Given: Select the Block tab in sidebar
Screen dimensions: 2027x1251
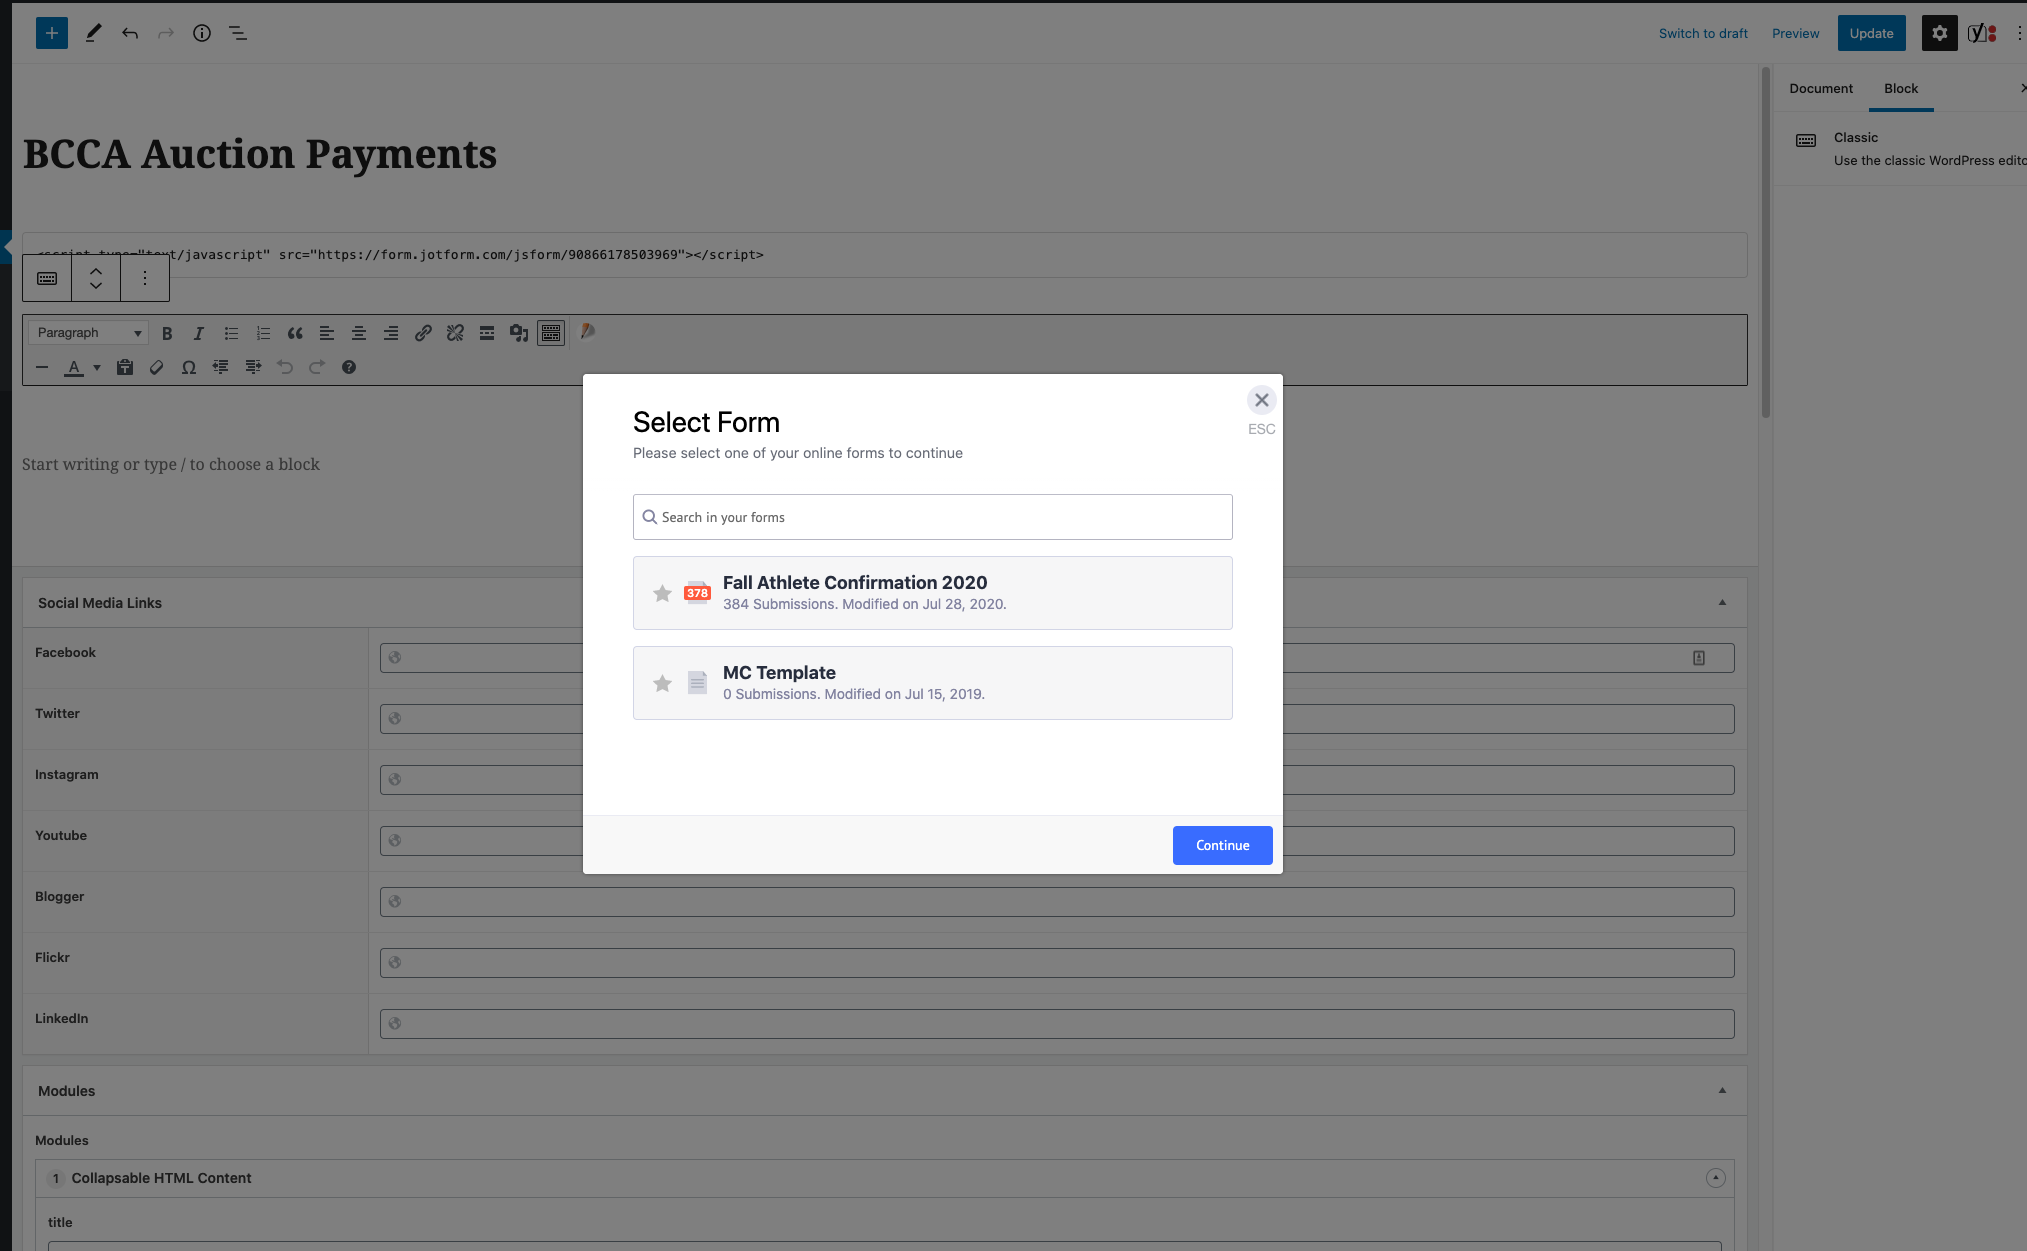Looking at the screenshot, I should click(1900, 88).
